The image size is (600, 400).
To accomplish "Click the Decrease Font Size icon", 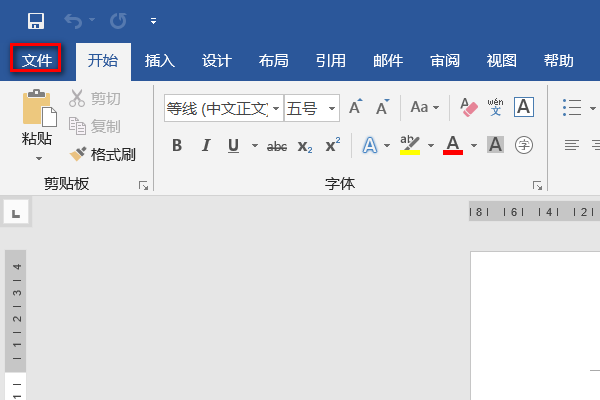I will [382, 107].
